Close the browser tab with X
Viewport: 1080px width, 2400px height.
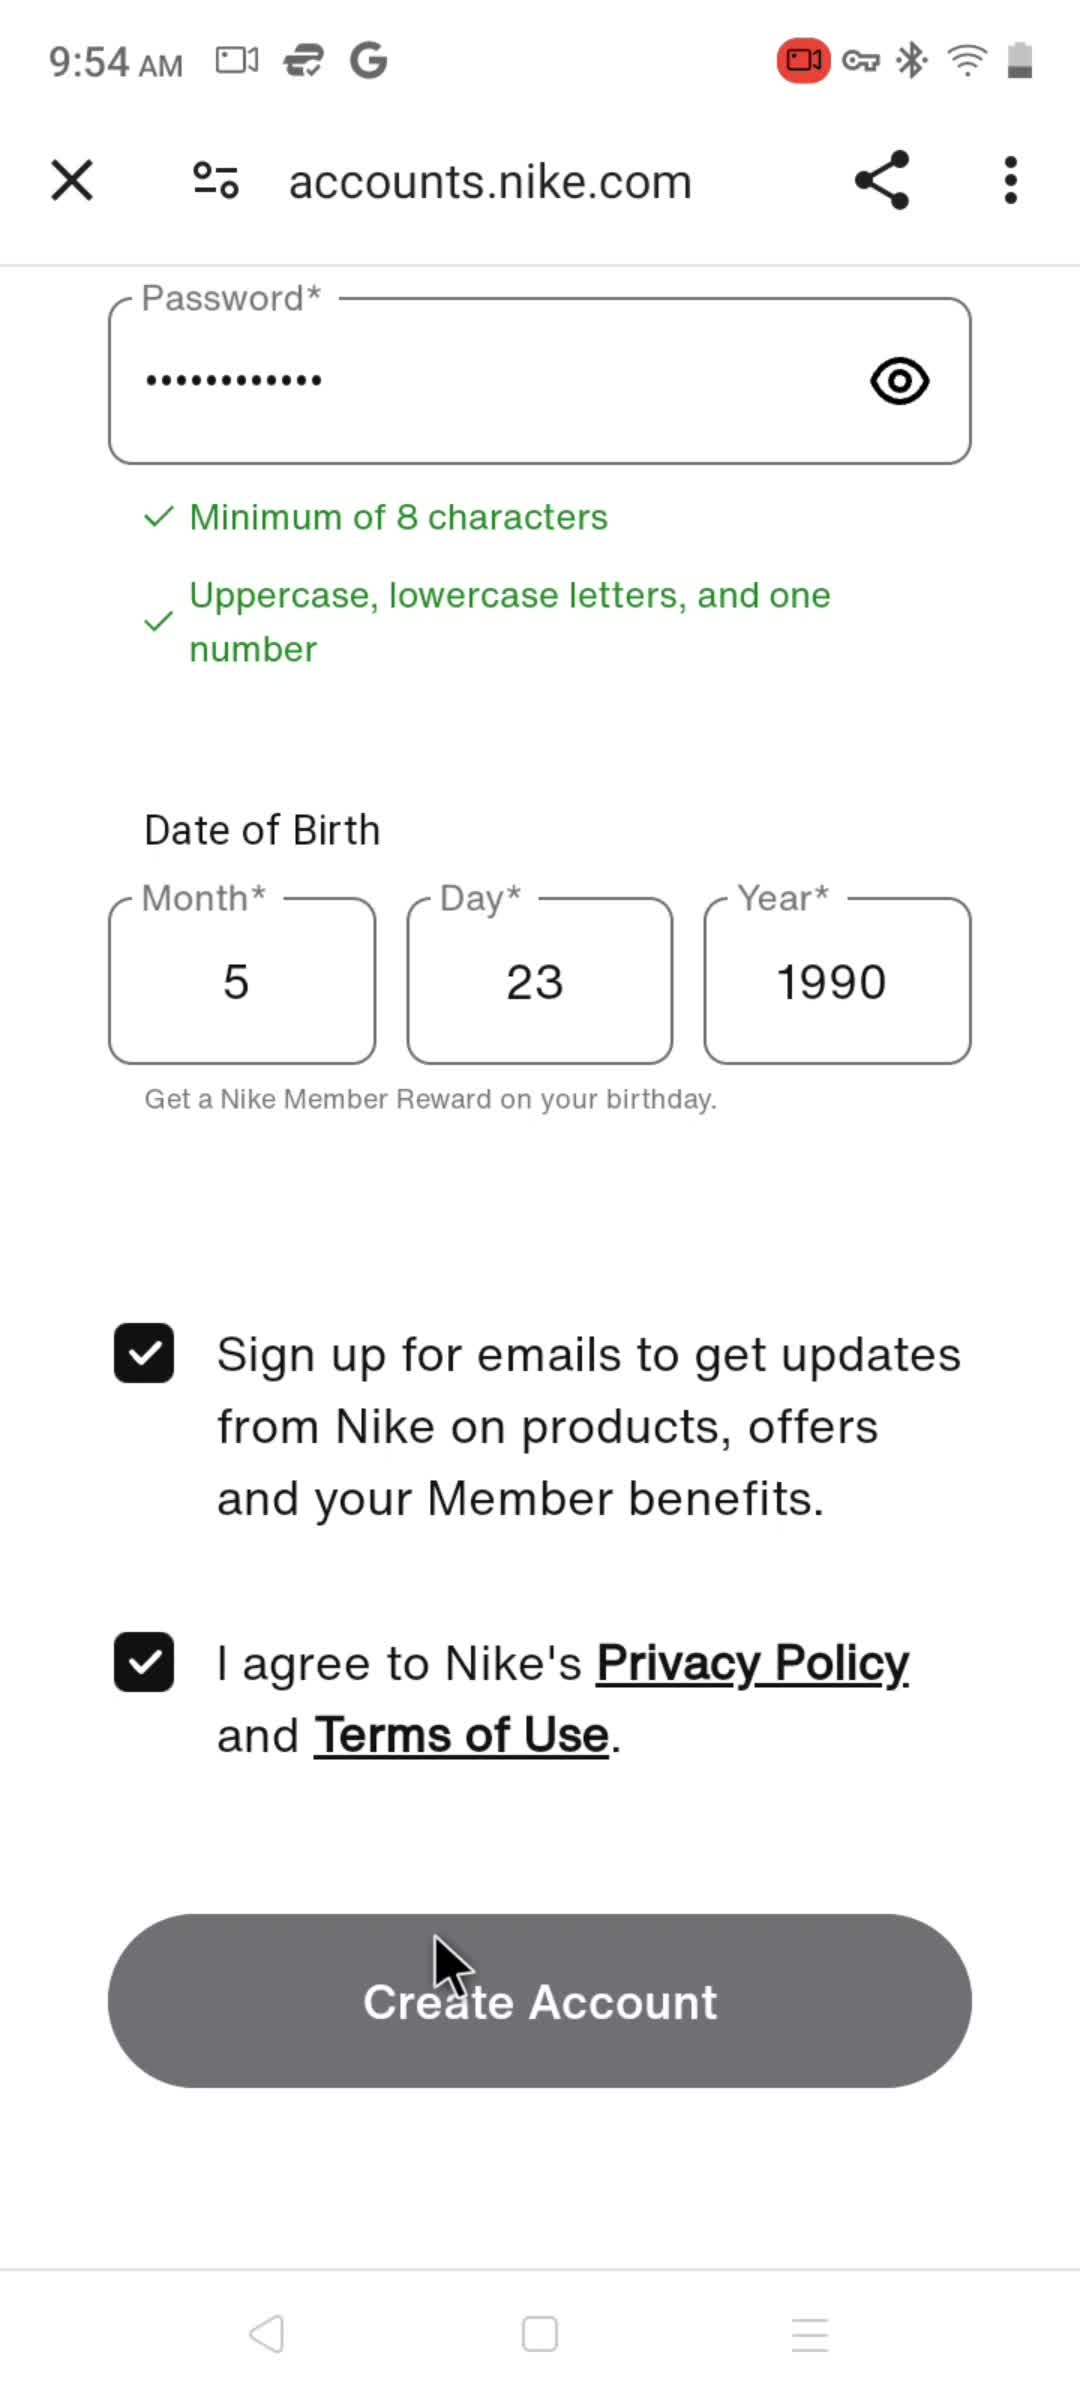point(72,181)
